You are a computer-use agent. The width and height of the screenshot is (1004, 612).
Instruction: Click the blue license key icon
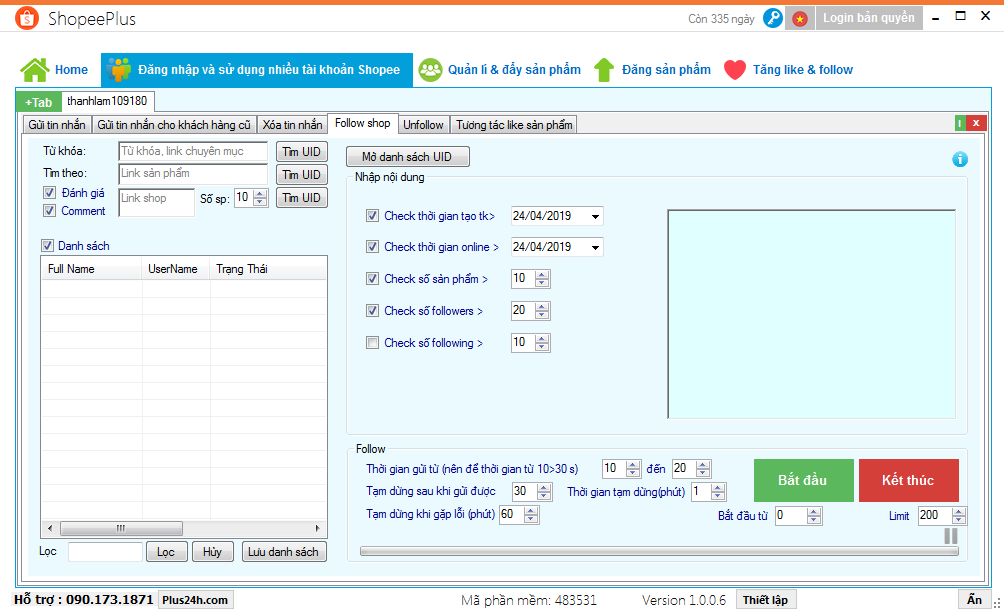pyautogui.click(x=772, y=19)
